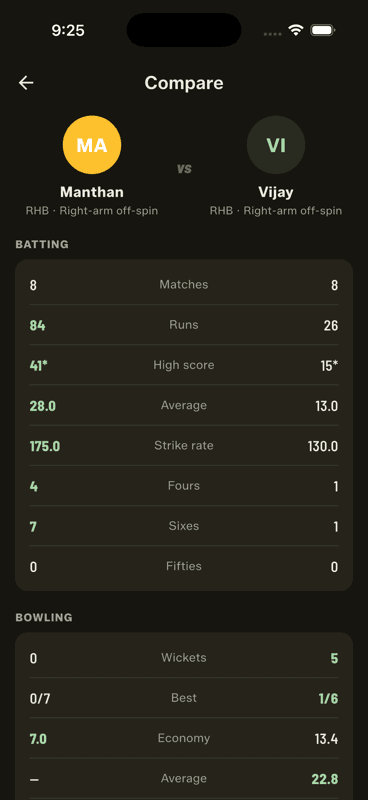Select the Matches row label
The height and width of the screenshot is (800, 368).
(184, 285)
